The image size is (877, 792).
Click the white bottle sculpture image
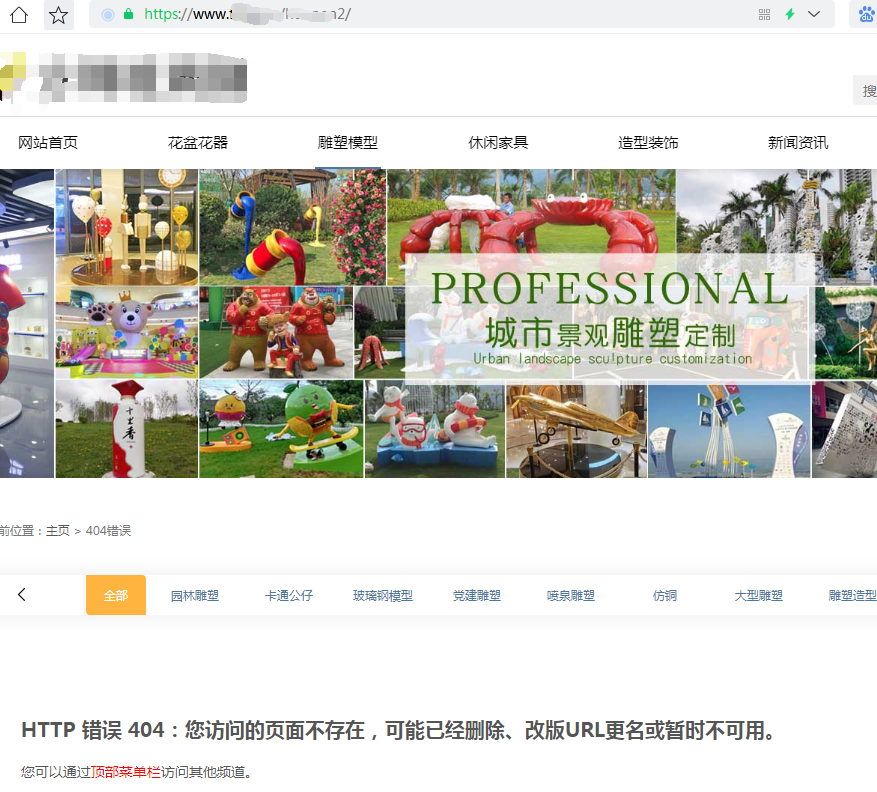(127, 429)
